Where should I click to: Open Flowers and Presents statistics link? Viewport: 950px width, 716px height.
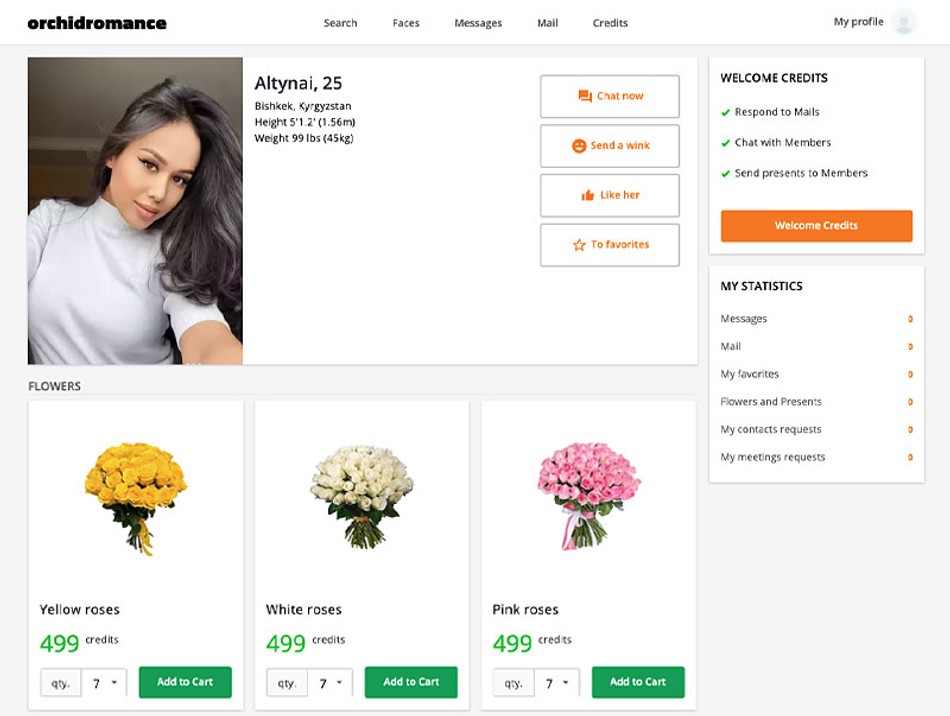[771, 402]
